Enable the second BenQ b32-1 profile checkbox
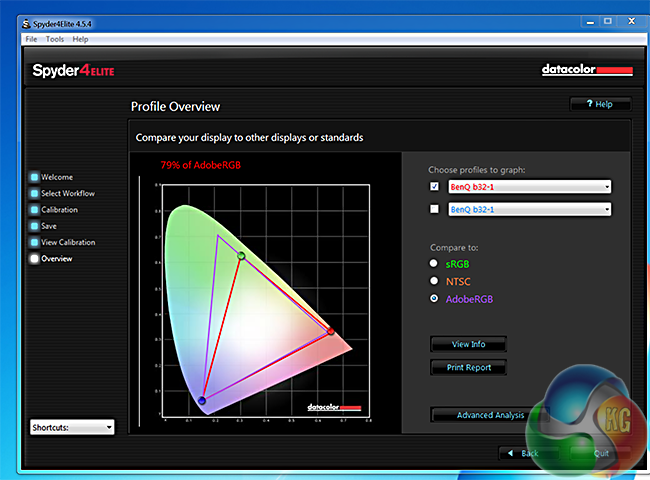Viewport: 650px width, 480px height. [x=434, y=209]
